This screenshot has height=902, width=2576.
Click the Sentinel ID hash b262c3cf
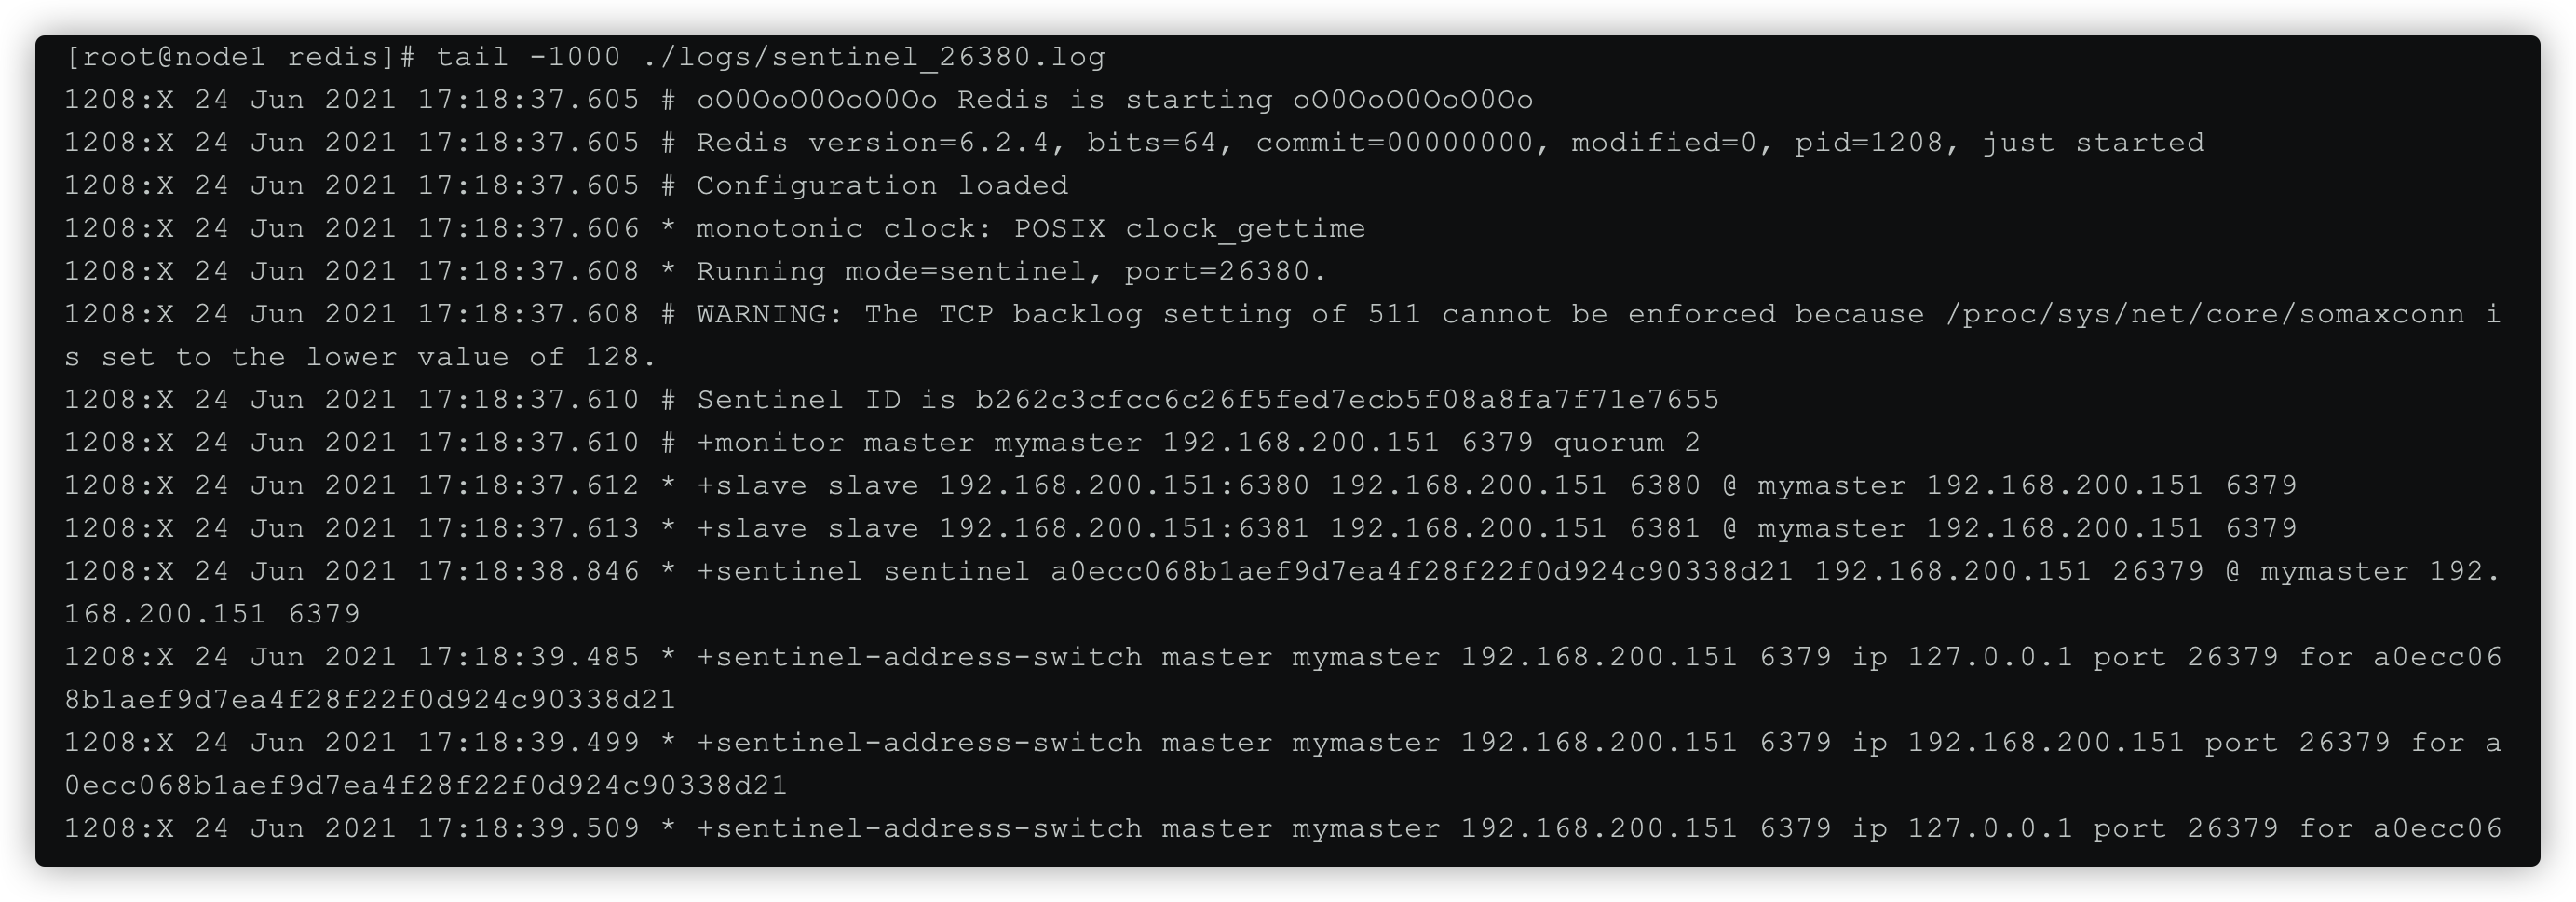pyautogui.click(x=1347, y=400)
